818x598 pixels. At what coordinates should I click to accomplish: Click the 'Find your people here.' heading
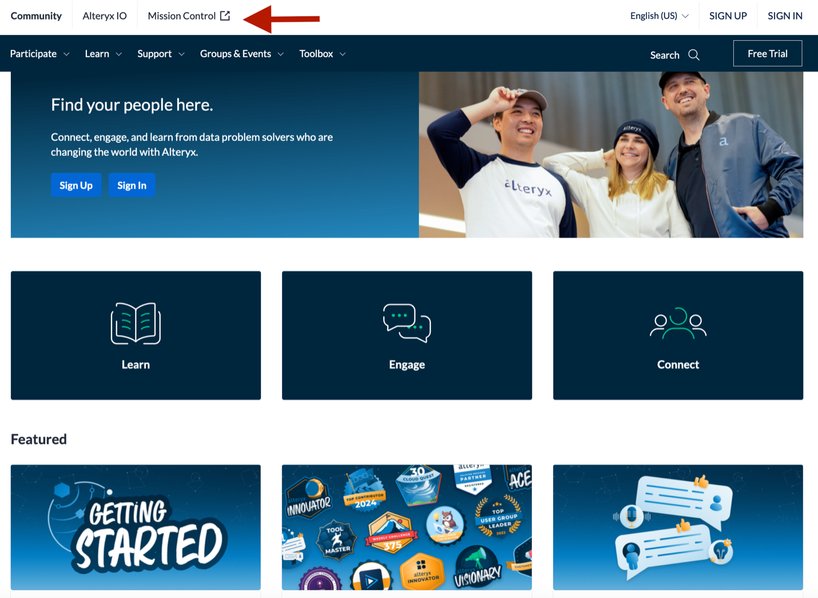pyautogui.click(x=132, y=105)
